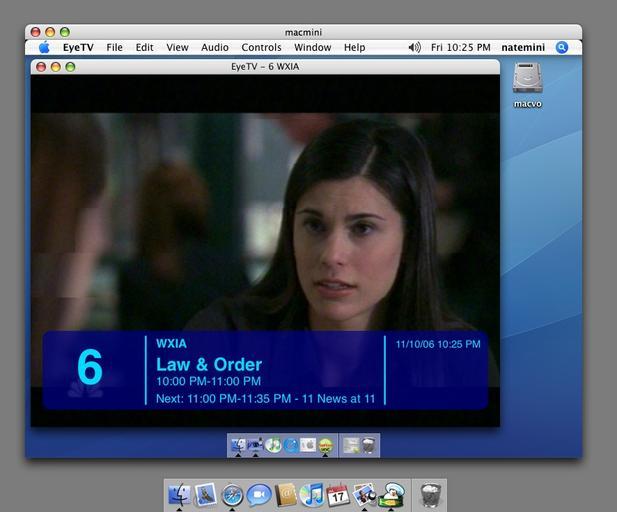The width and height of the screenshot is (617, 512).
Task: Open Spotlight search in the menu bar
Action: [x=562, y=47]
